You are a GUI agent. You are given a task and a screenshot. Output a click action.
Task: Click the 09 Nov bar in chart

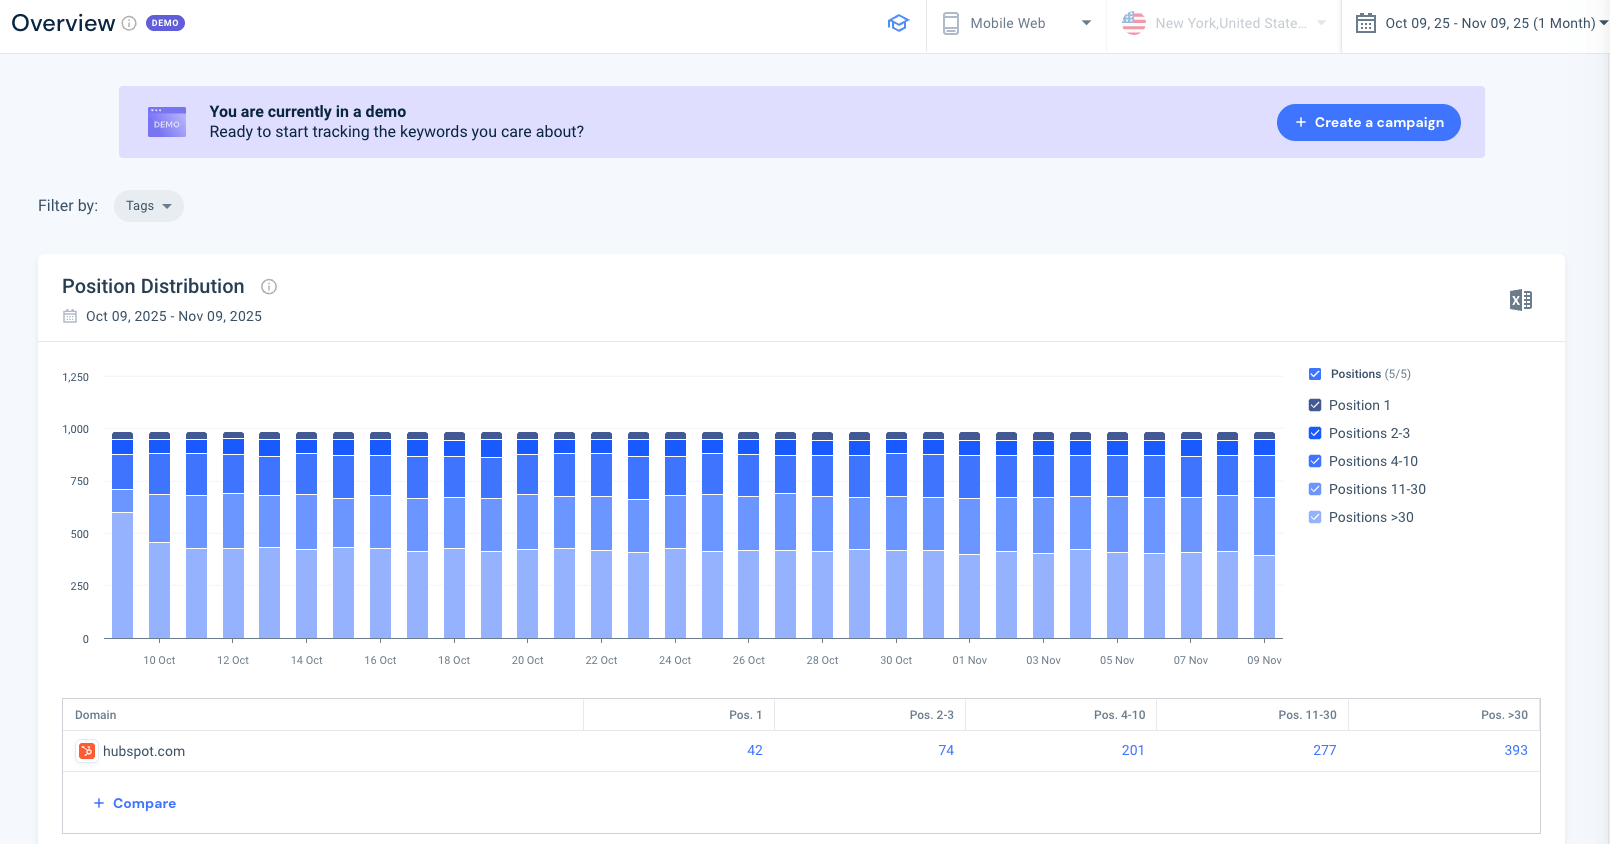(1264, 540)
